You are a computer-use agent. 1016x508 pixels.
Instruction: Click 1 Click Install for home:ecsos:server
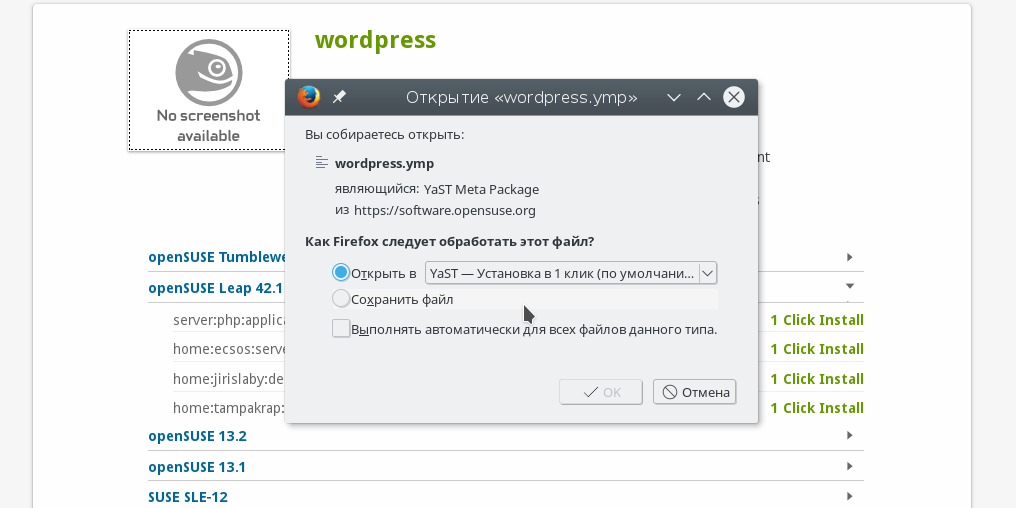816,349
